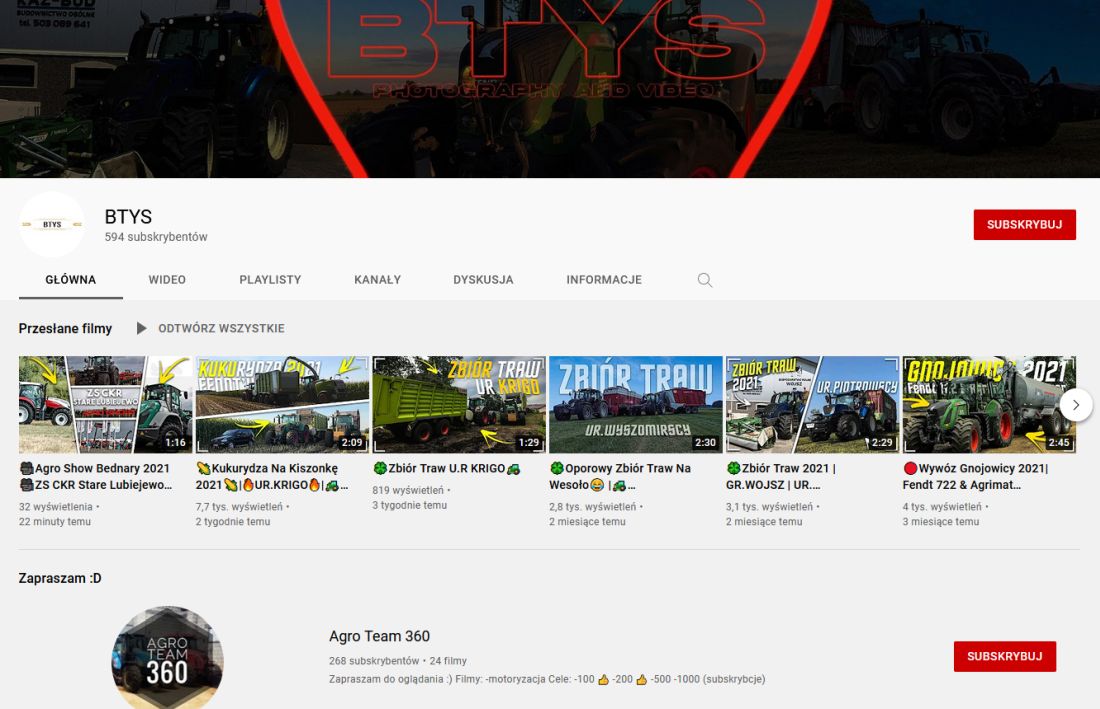Open the Zapraszam :D section heading
The width and height of the screenshot is (1100, 709).
coord(60,579)
